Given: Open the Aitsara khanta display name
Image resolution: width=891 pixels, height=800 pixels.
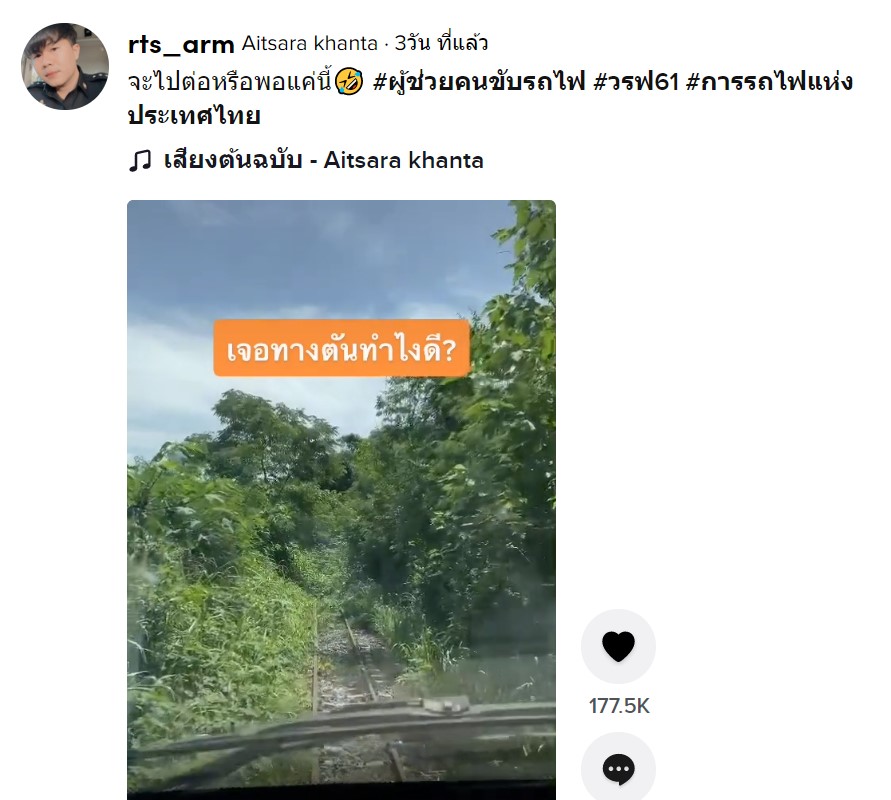Looking at the screenshot, I should 309,43.
